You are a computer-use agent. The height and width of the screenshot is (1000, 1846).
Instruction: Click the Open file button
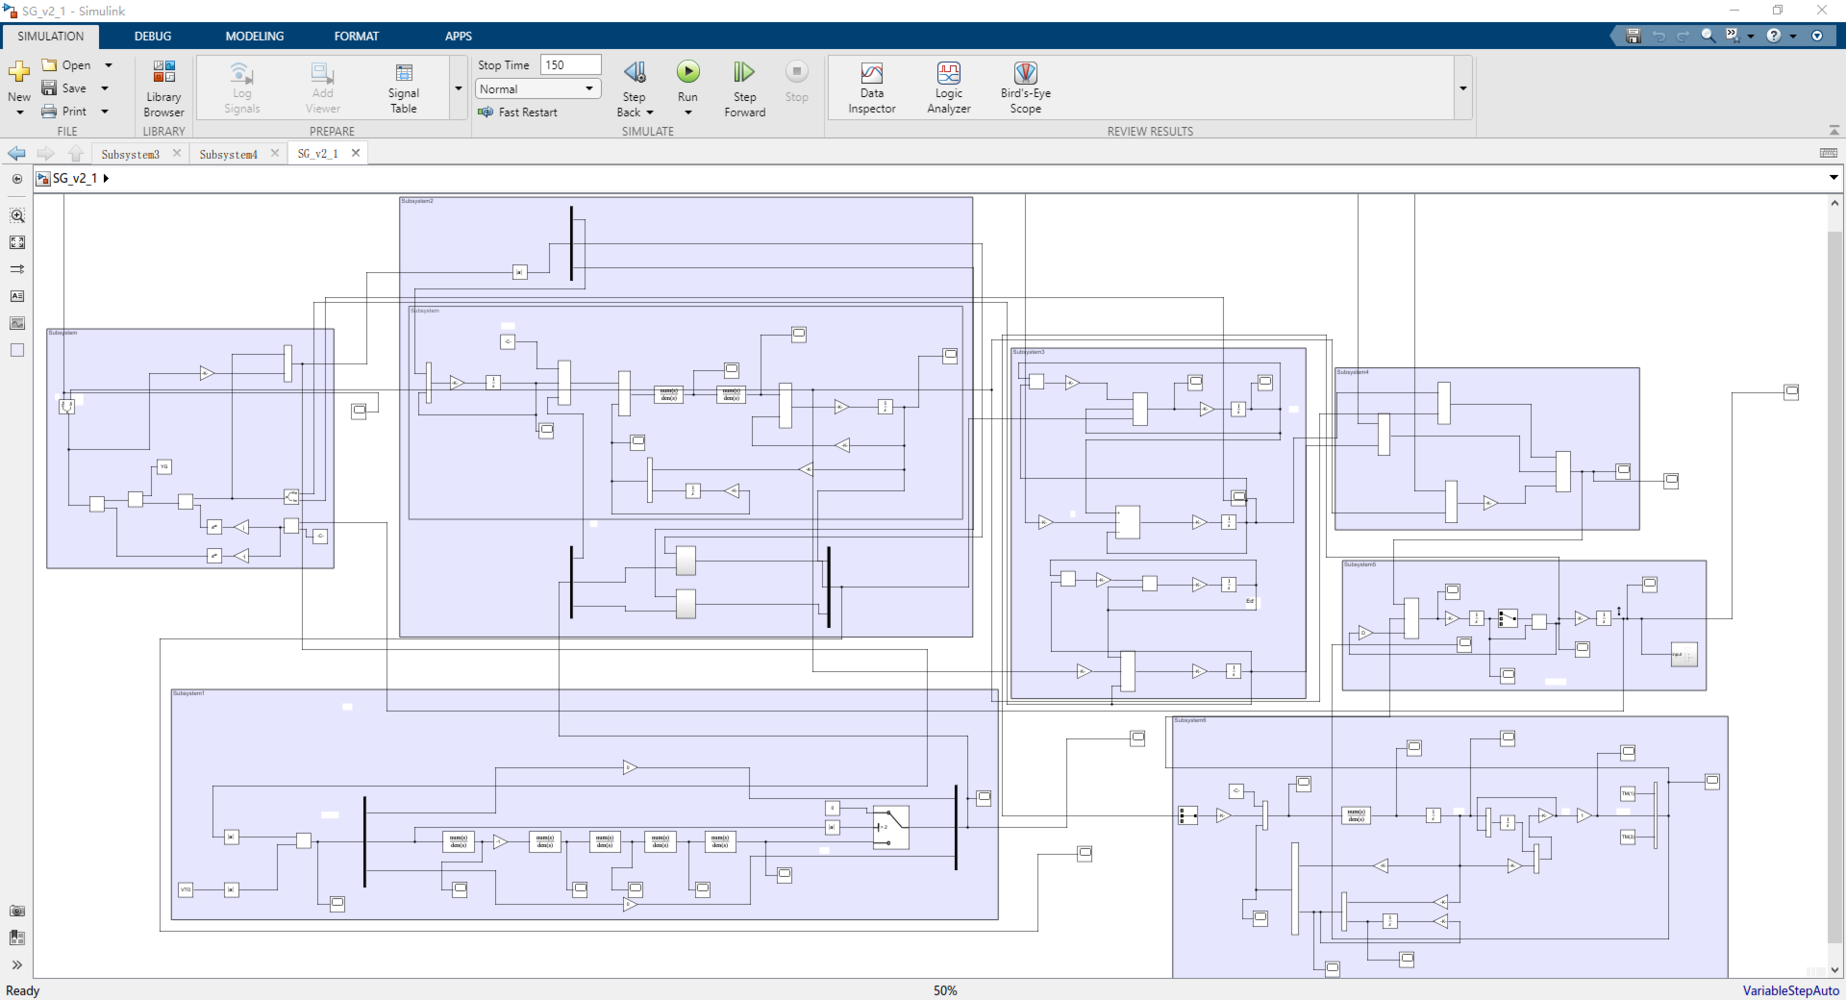pyautogui.click(x=67, y=65)
